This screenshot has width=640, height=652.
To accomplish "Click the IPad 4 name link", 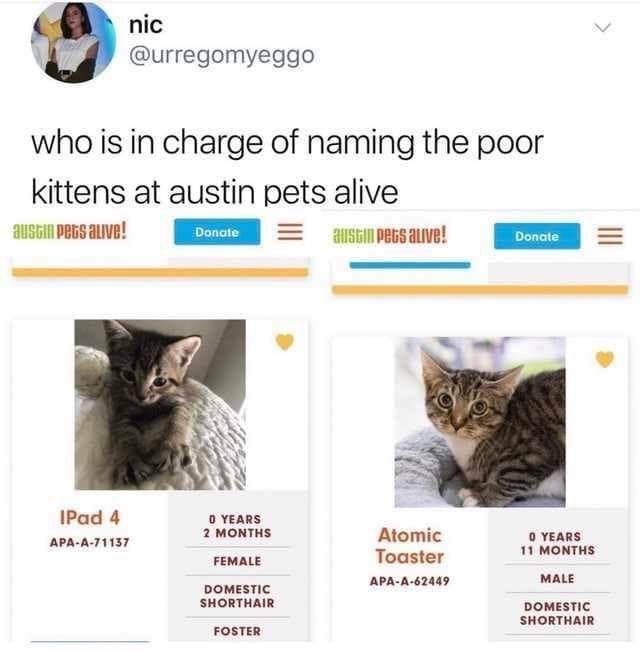I will (x=90, y=518).
